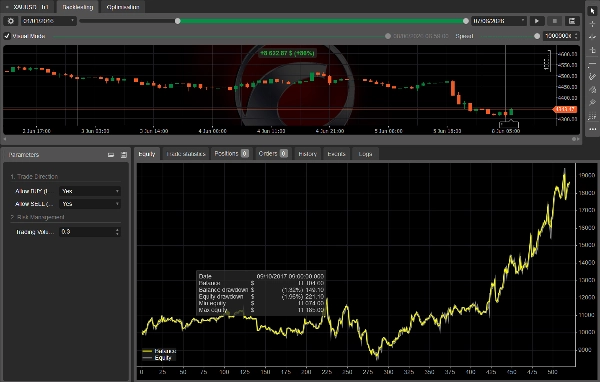Image resolution: width=600 pixels, height=382 pixels.
Task: Click the chart indicator icon below crosshair
Action: click(593, 37)
